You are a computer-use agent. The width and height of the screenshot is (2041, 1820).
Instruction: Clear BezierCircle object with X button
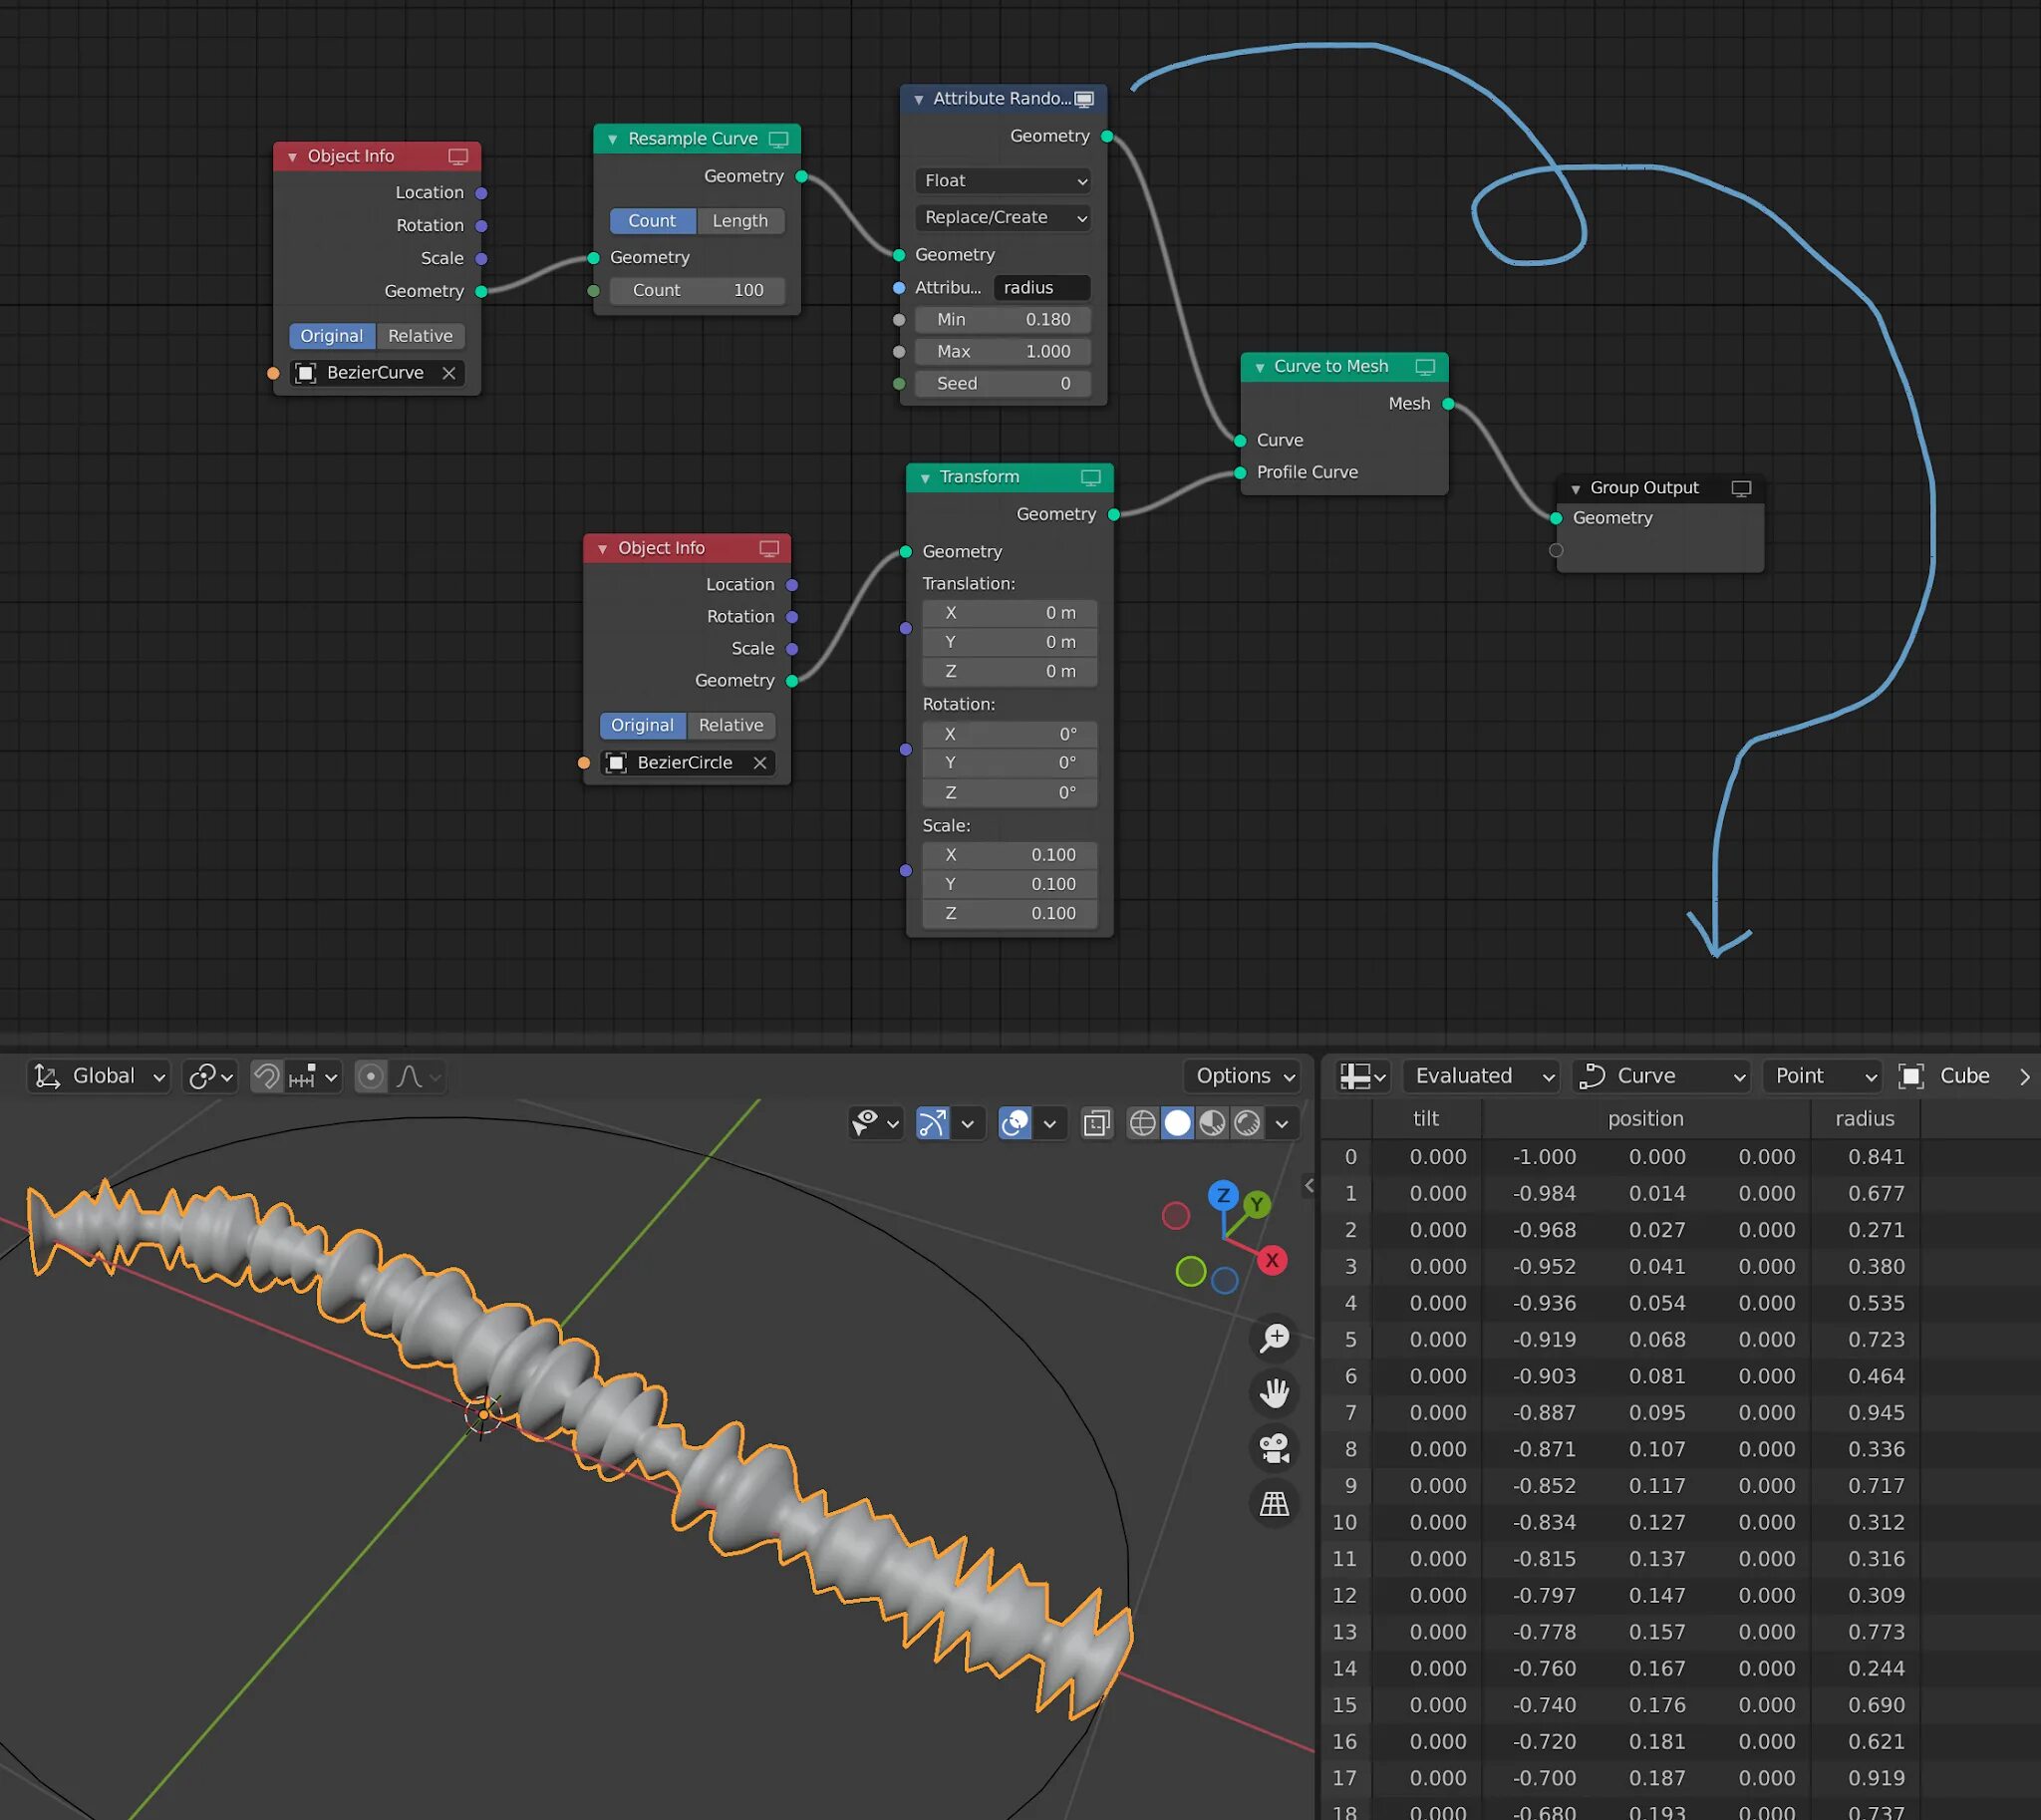point(760,763)
